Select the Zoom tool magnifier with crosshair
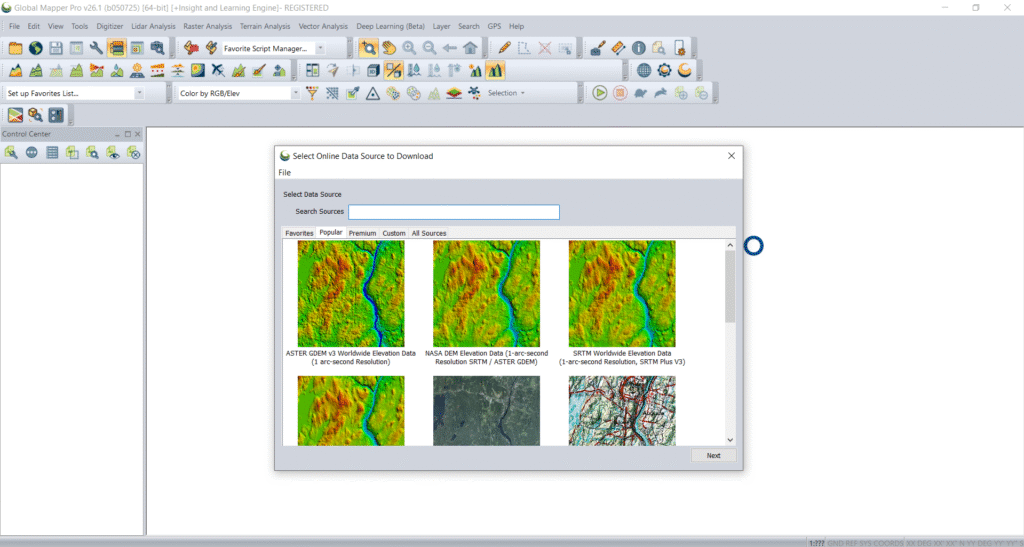Screen dimensions: 1024x547 click(x=368, y=48)
